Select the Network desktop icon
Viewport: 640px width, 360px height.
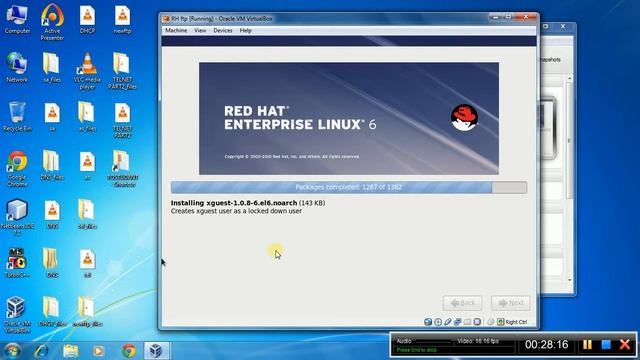click(17, 68)
